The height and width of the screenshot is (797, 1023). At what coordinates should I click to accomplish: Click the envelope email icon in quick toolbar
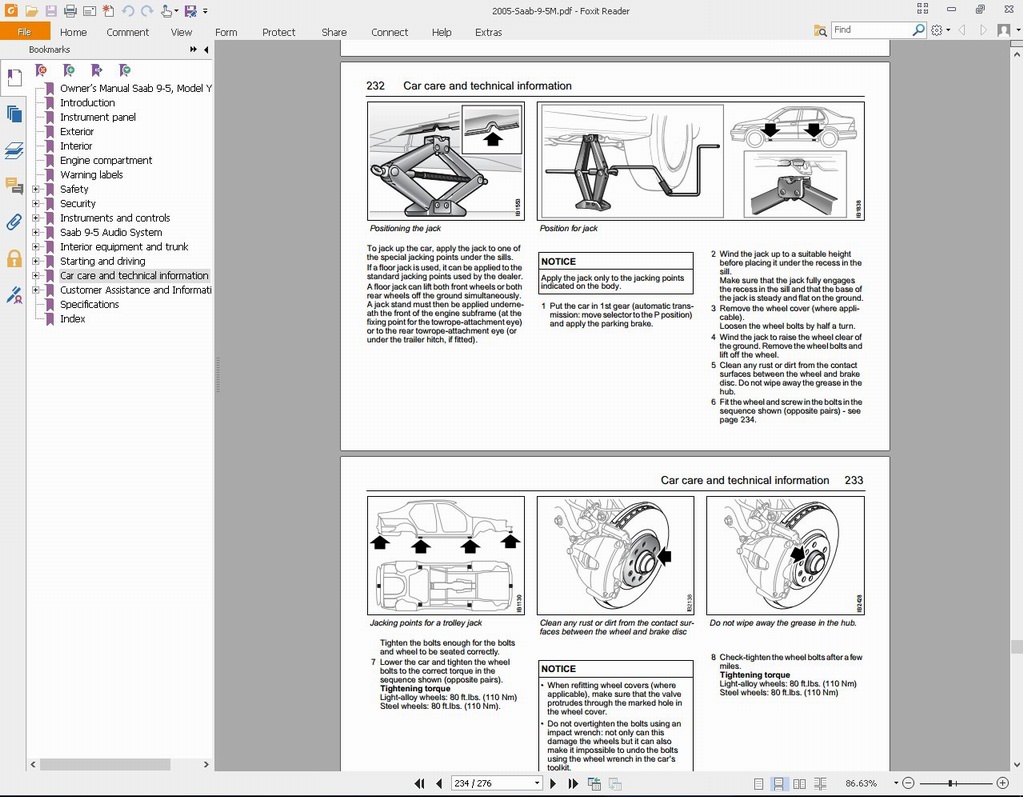click(x=90, y=11)
